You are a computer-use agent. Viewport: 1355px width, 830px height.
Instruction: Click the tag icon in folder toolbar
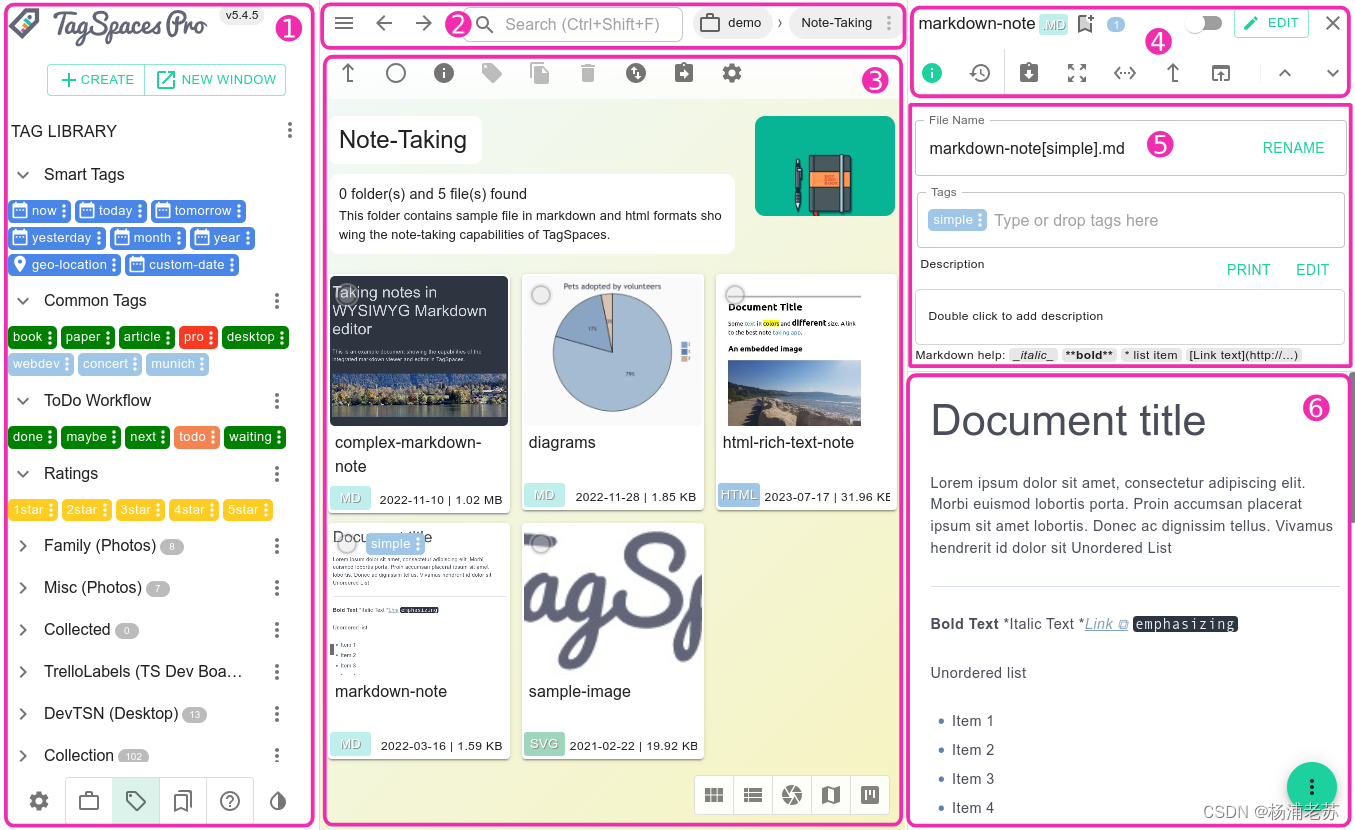(x=492, y=73)
